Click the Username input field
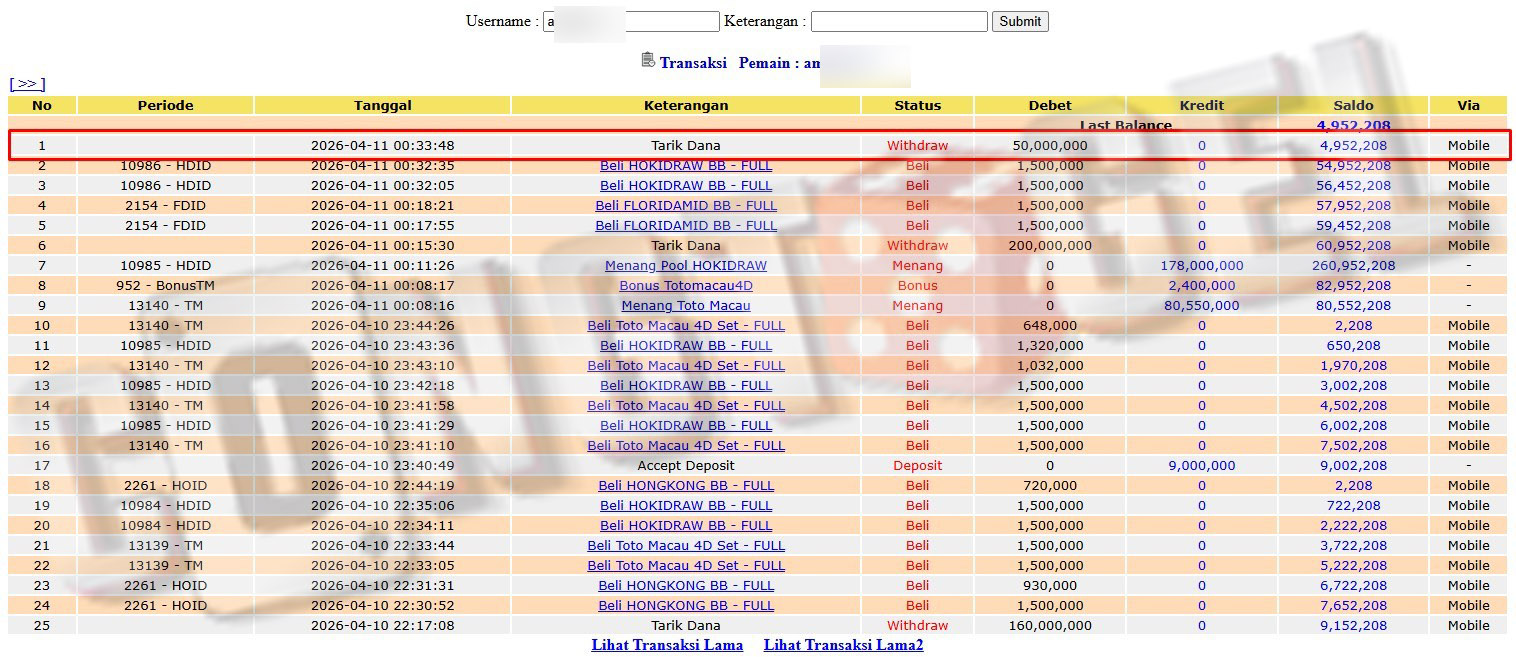The image size is (1516, 657). (x=631, y=21)
